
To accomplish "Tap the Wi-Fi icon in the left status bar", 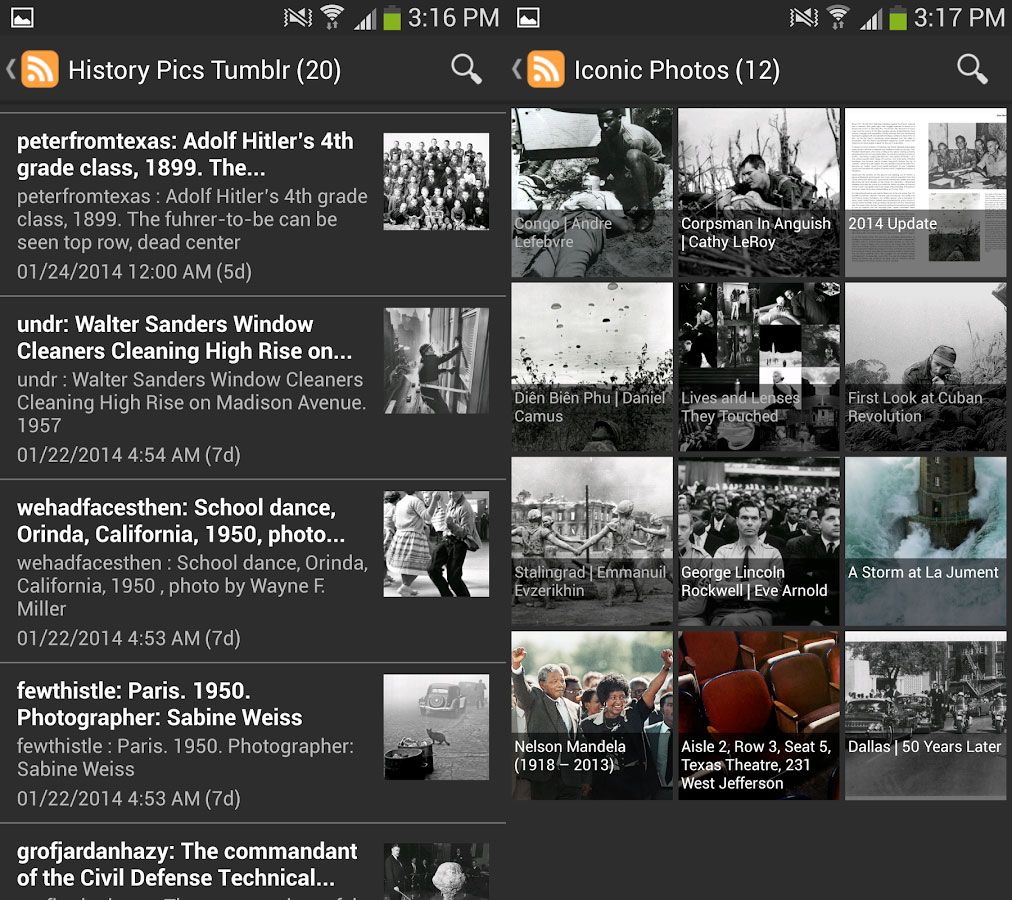I will coord(332,17).
